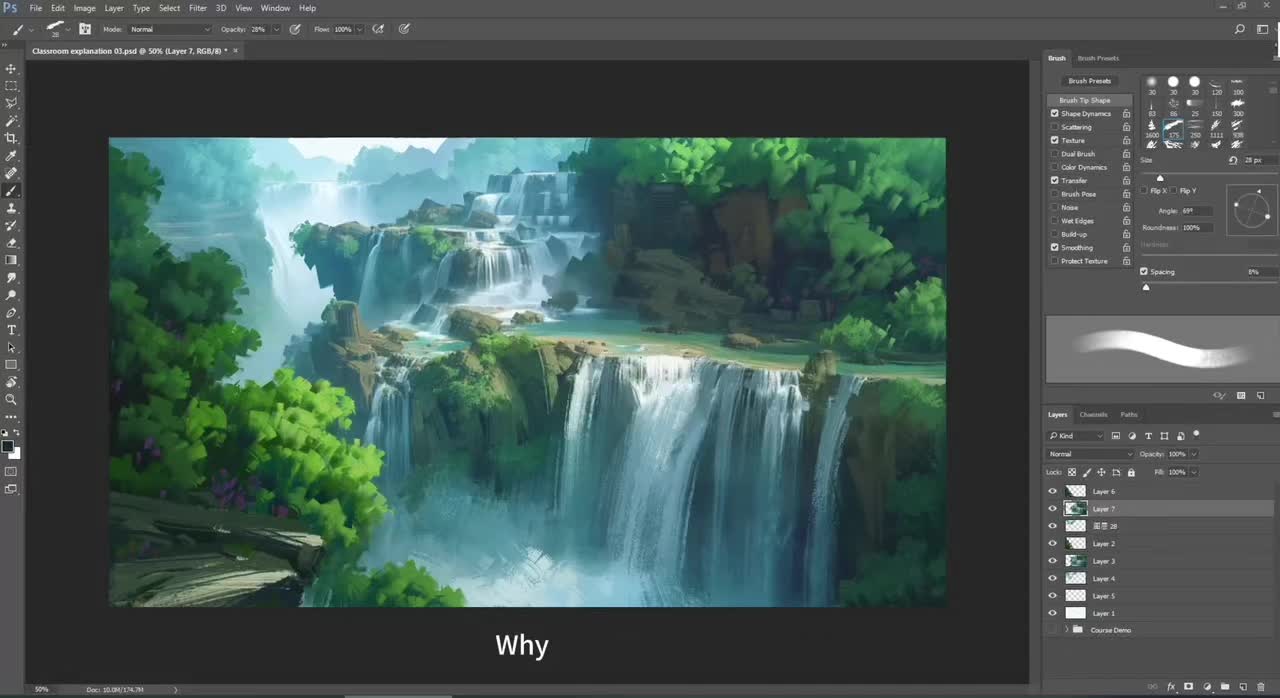
Task: Toggle Shape Dynamics checkbox
Action: pos(1054,113)
